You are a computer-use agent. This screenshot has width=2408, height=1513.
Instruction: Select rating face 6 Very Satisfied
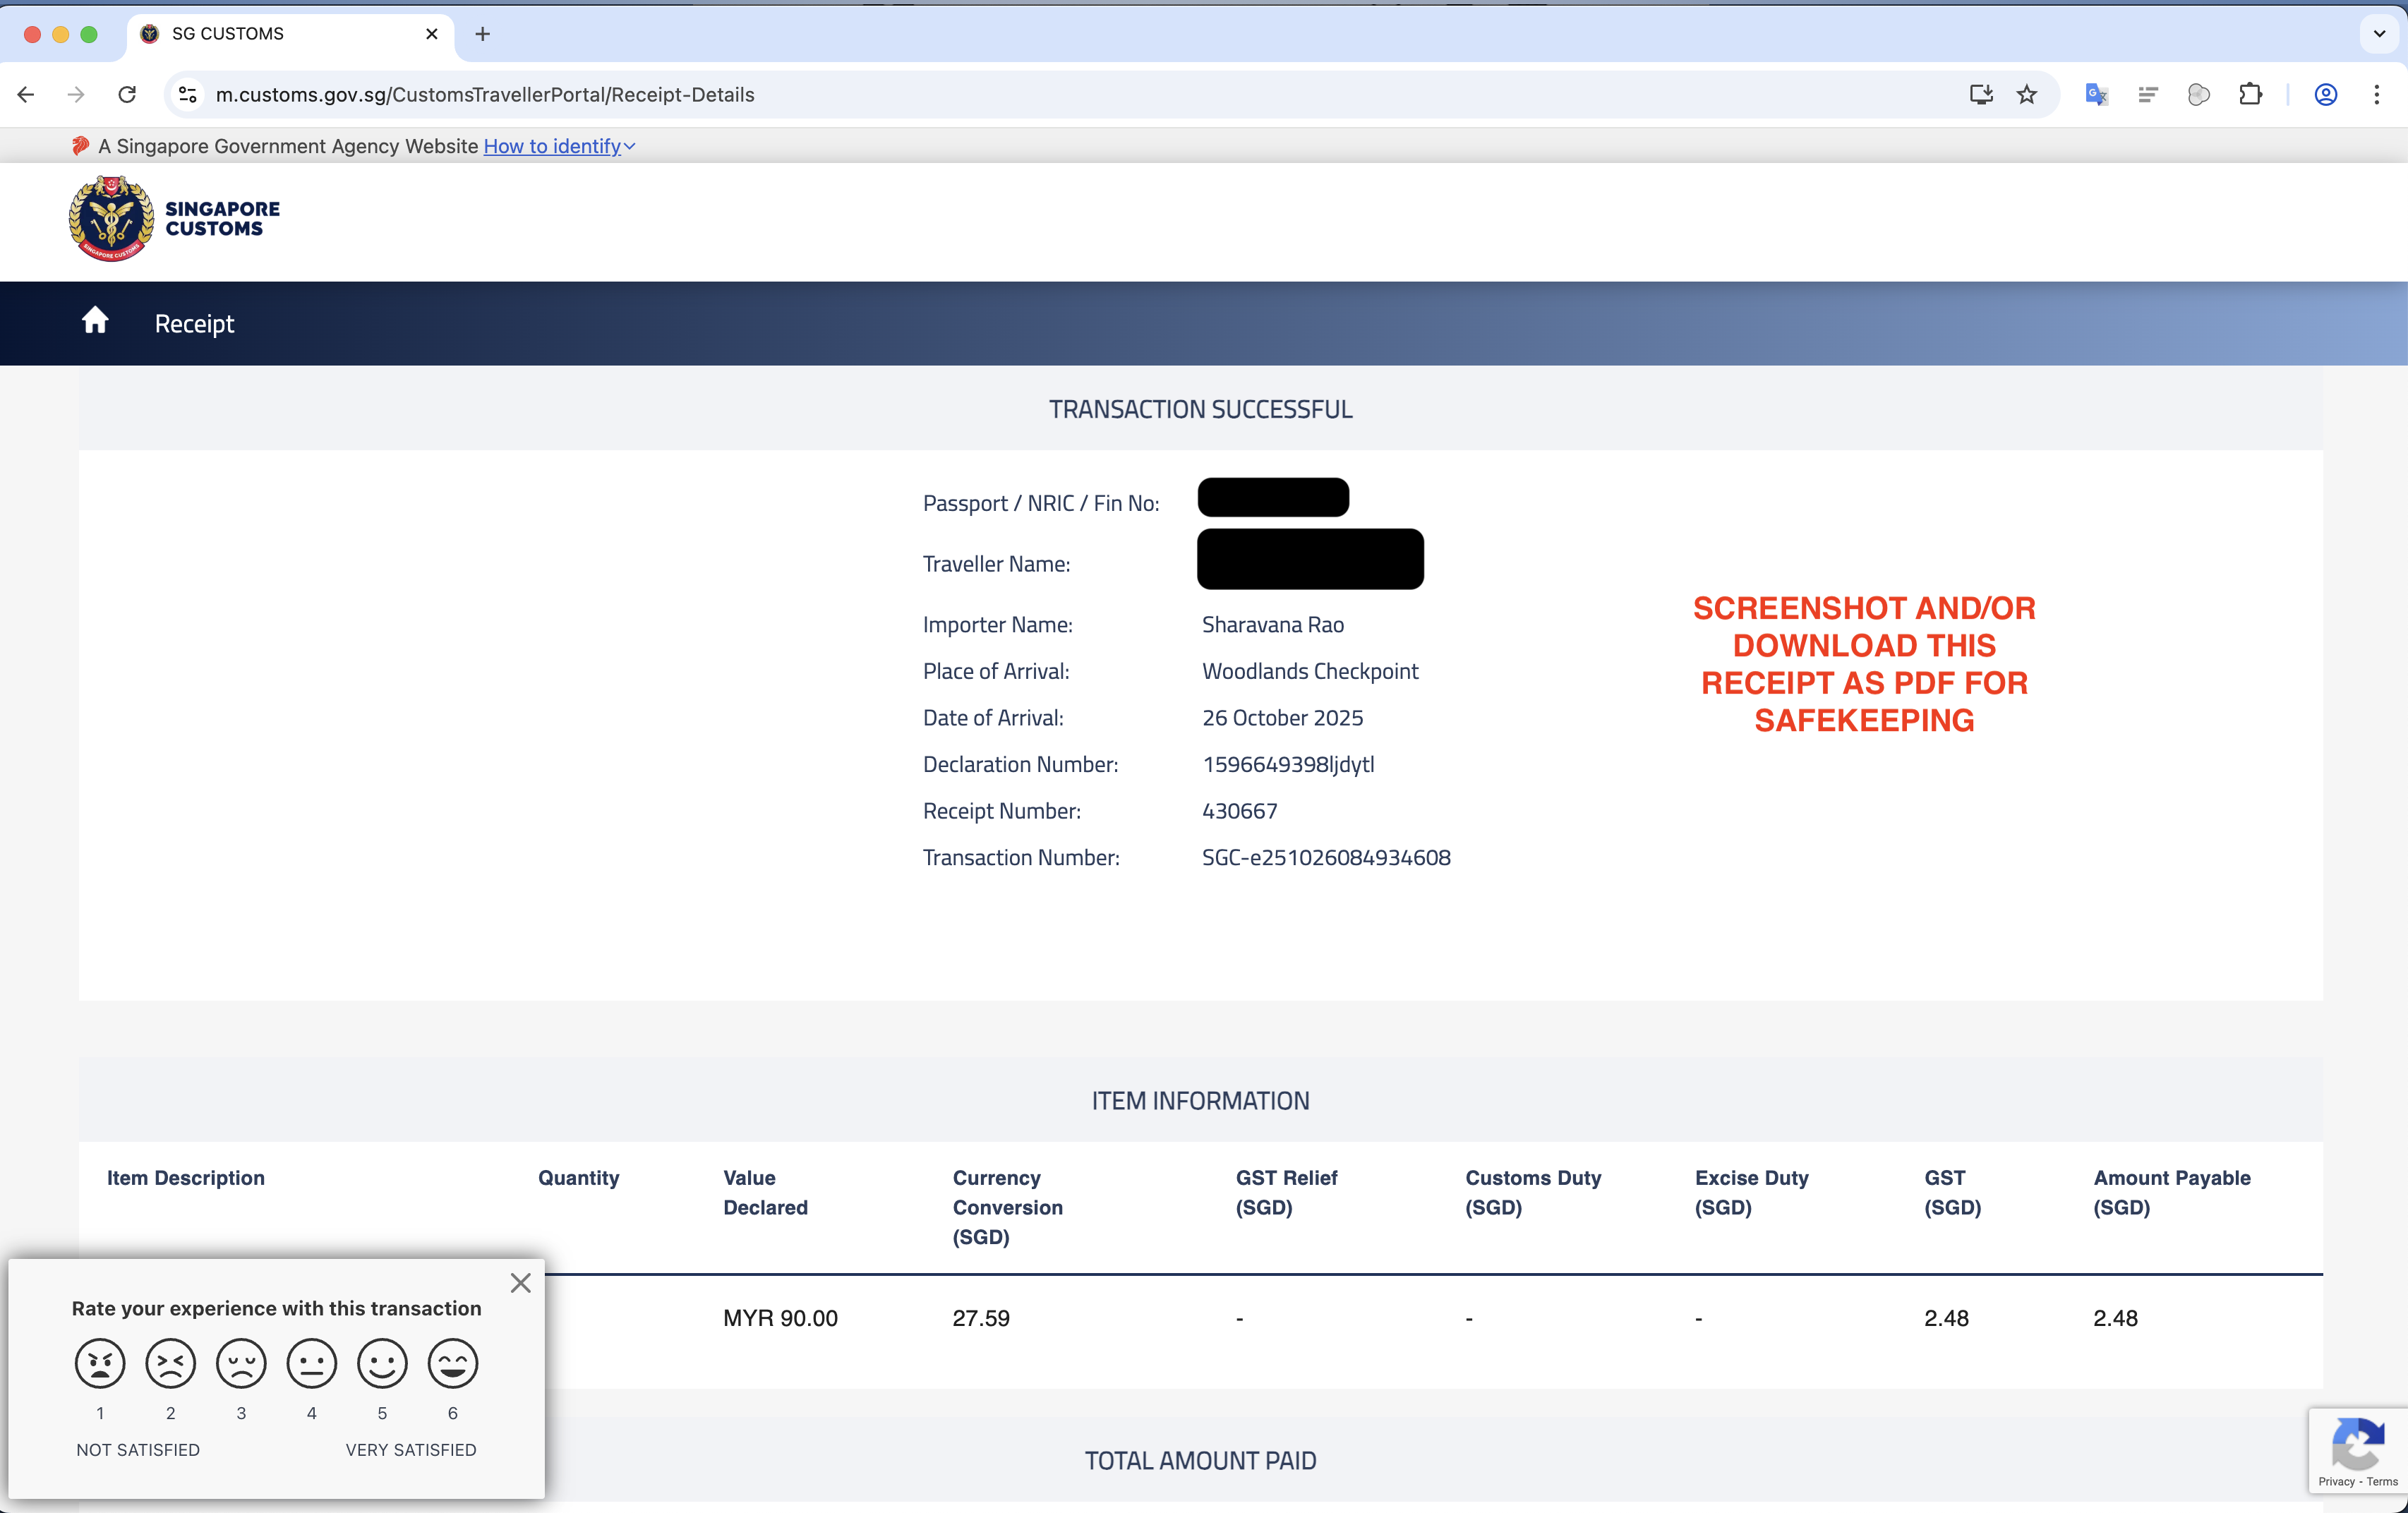452,1363
